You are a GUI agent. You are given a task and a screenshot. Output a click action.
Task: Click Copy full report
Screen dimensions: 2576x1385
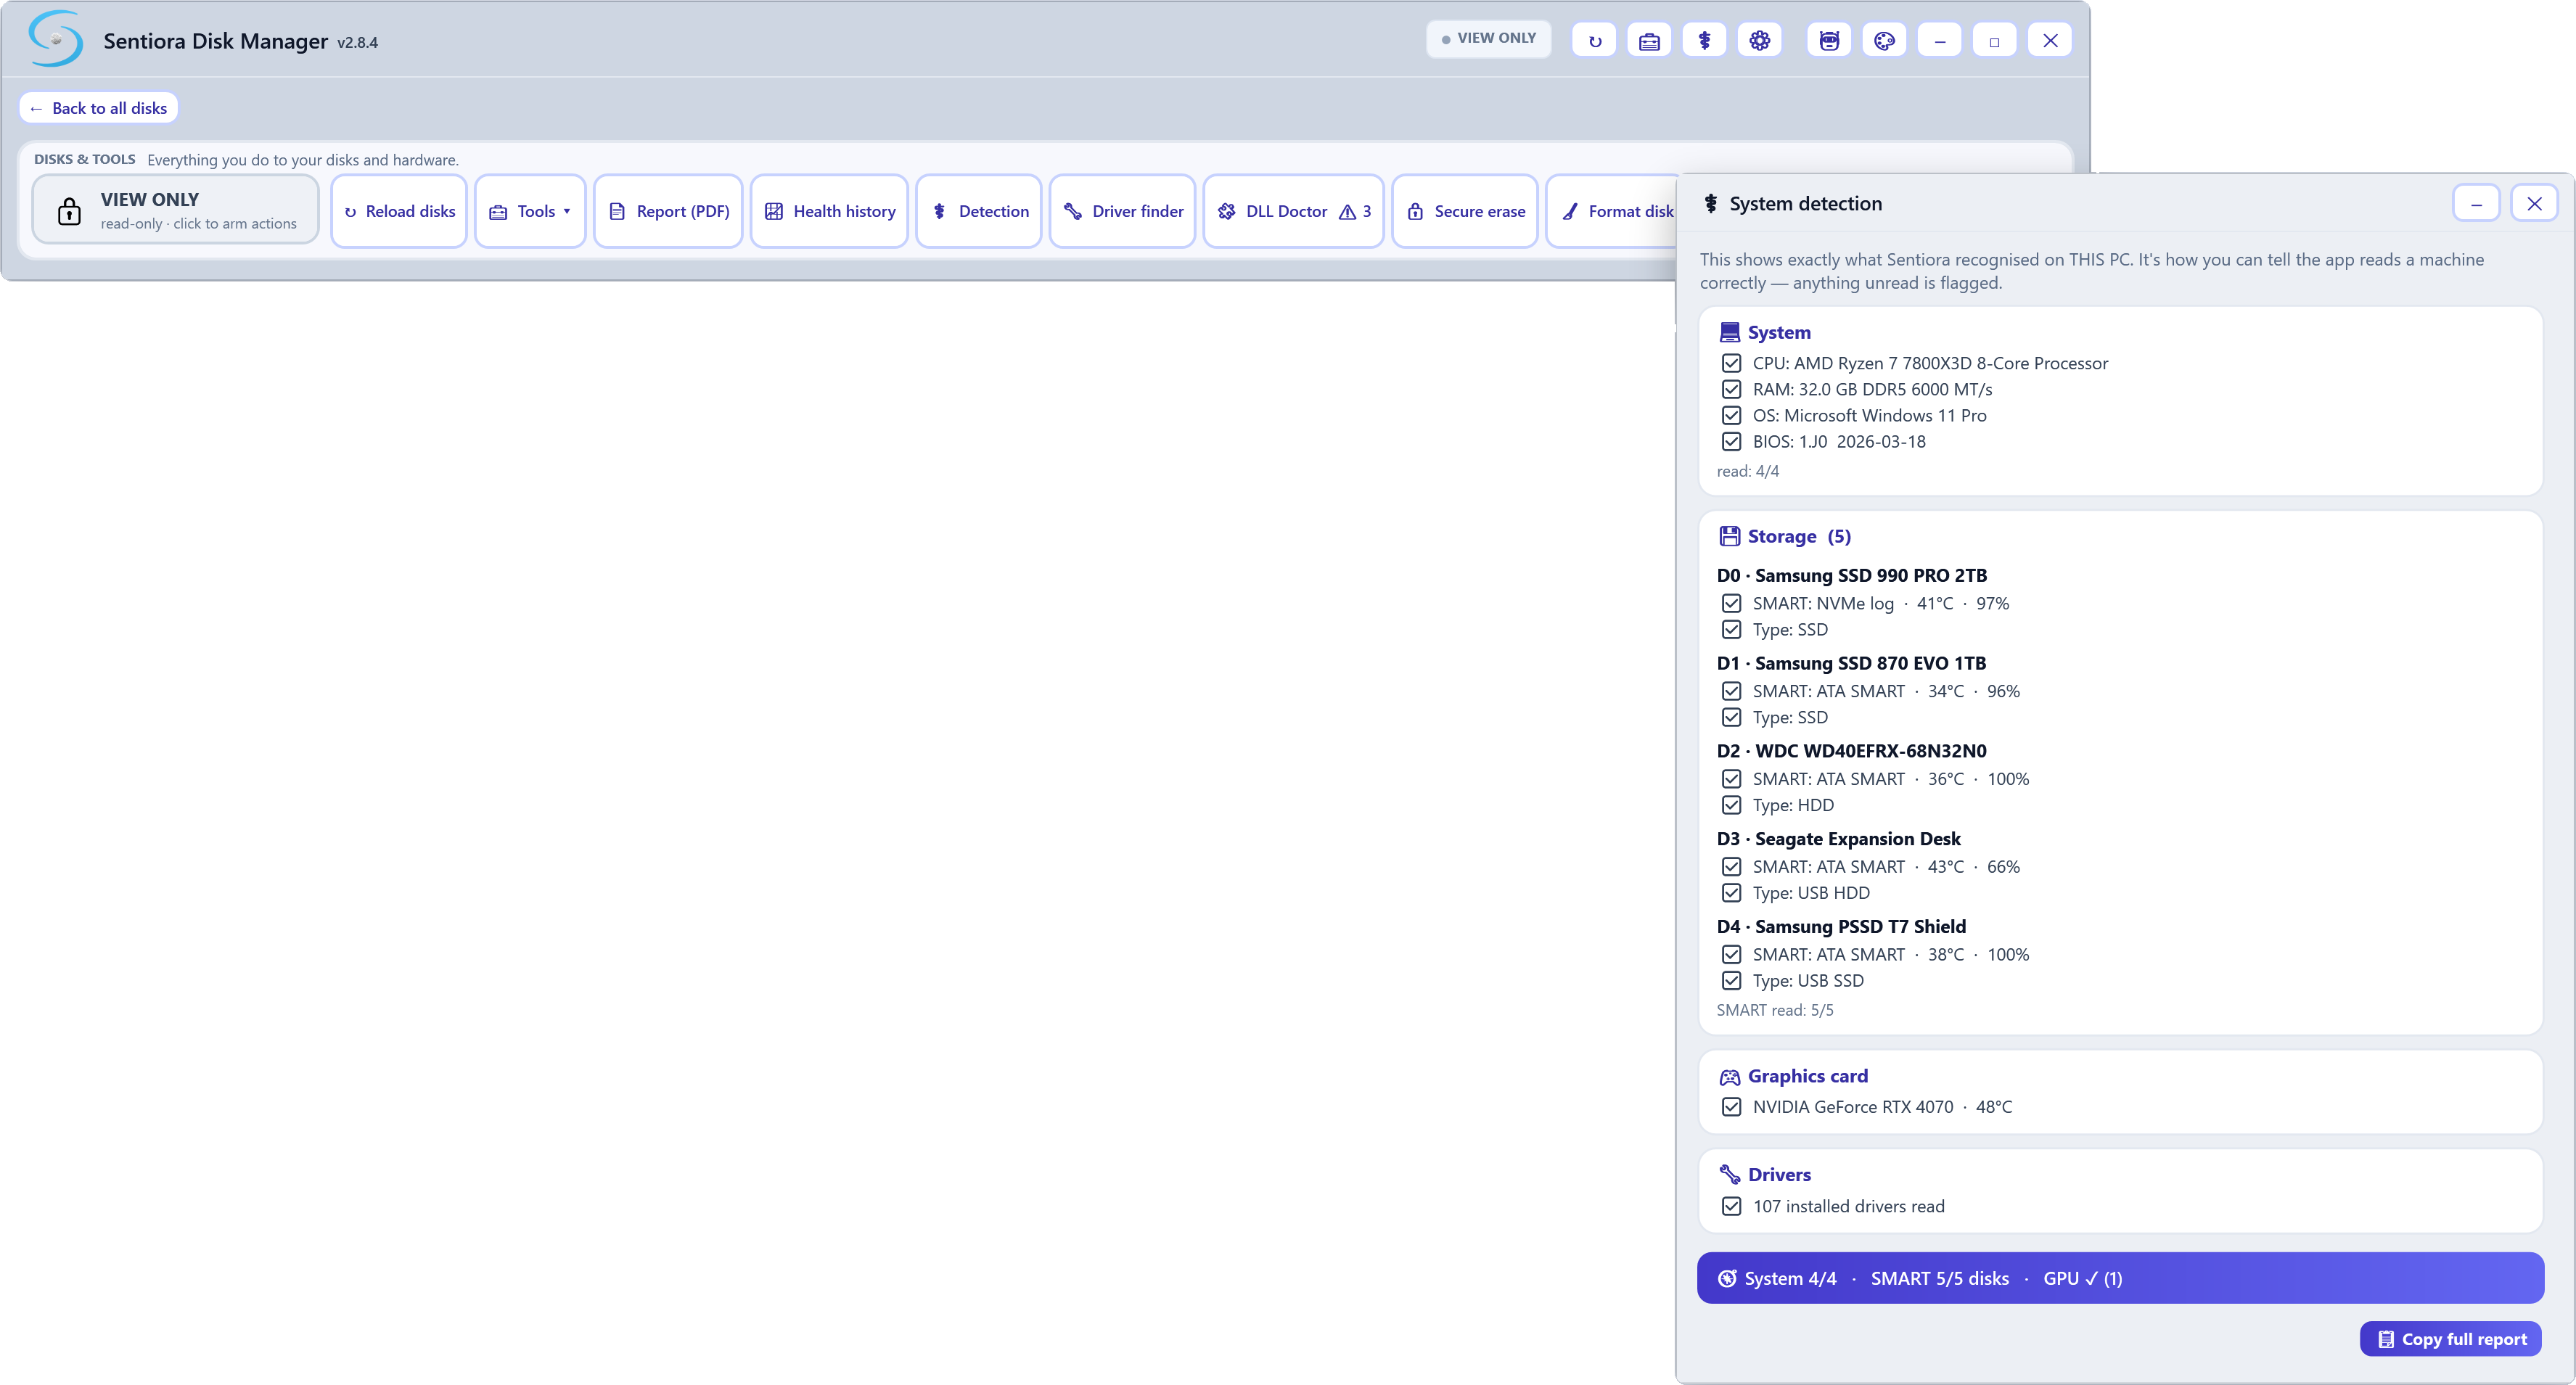(x=2451, y=1339)
